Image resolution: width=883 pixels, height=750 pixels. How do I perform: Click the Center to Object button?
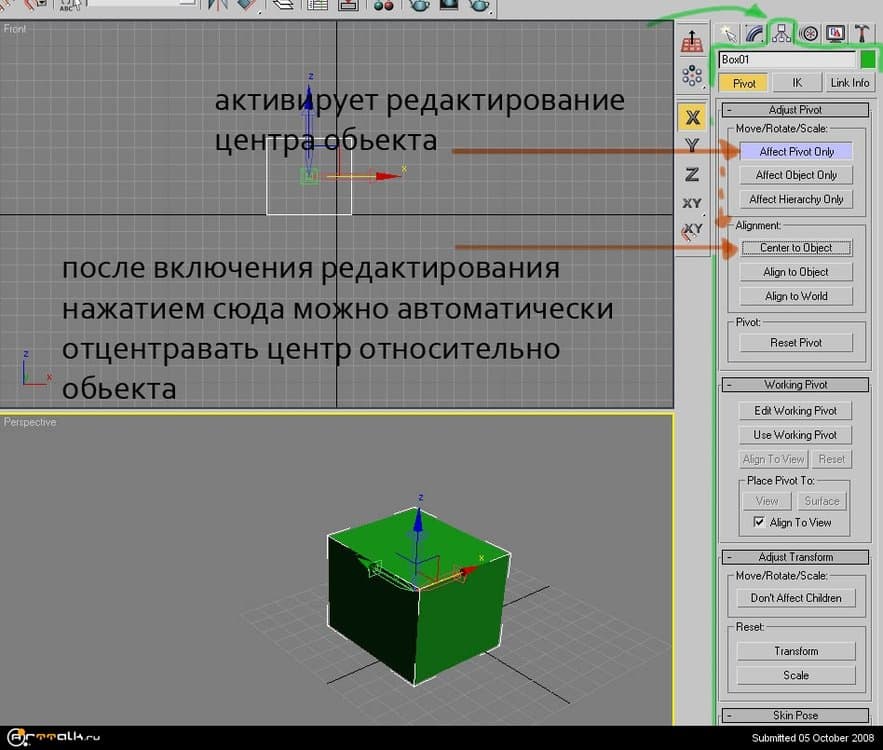pyautogui.click(x=796, y=248)
